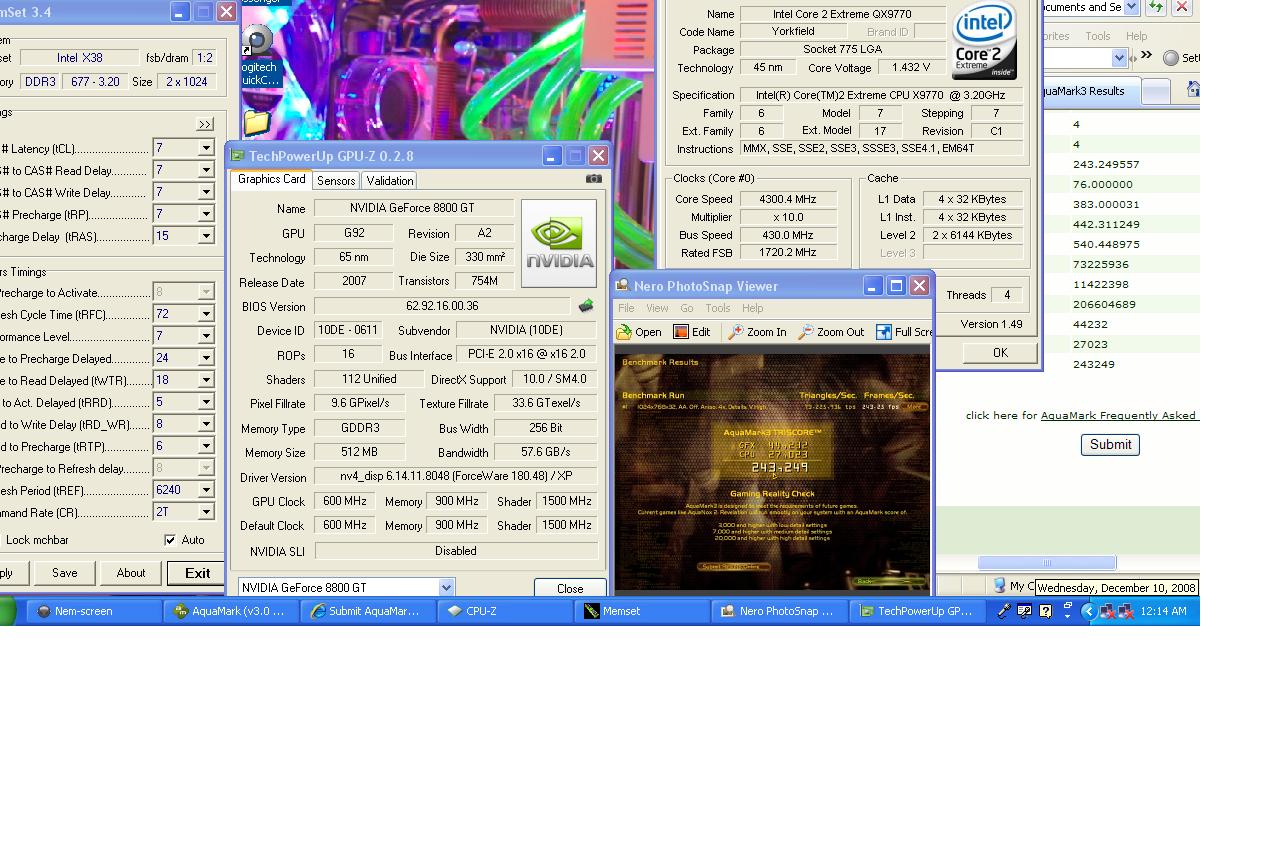Switch to Memset taskbar button
The image size is (1280, 850).
click(643, 611)
